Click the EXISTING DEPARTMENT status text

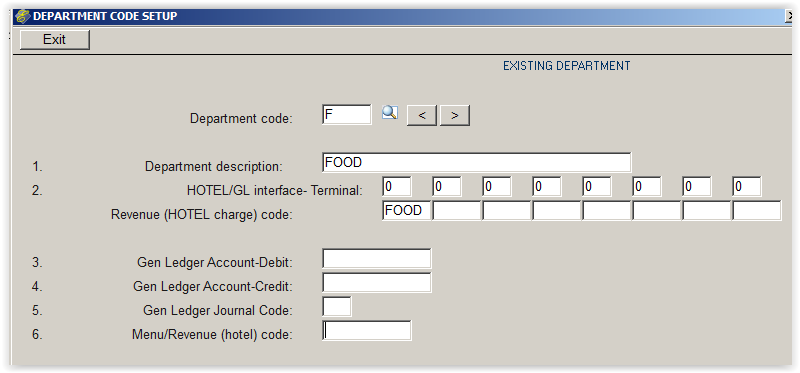[x=566, y=66]
